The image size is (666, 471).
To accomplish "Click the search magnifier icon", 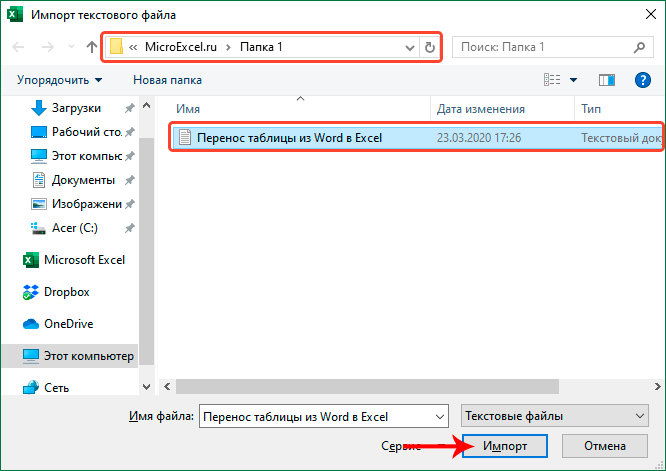I will pos(639,47).
